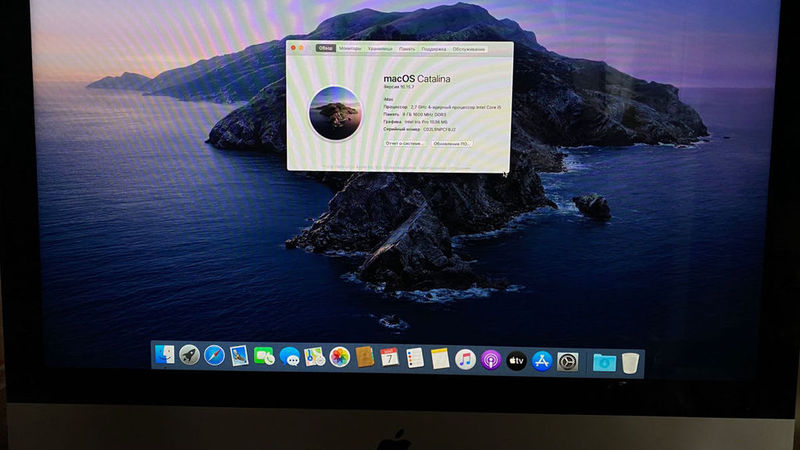Image resolution: width=800 pixels, height=450 pixels.
Task: Open Podcasts purple icon in Dock
Action: (x=491, y=360)
